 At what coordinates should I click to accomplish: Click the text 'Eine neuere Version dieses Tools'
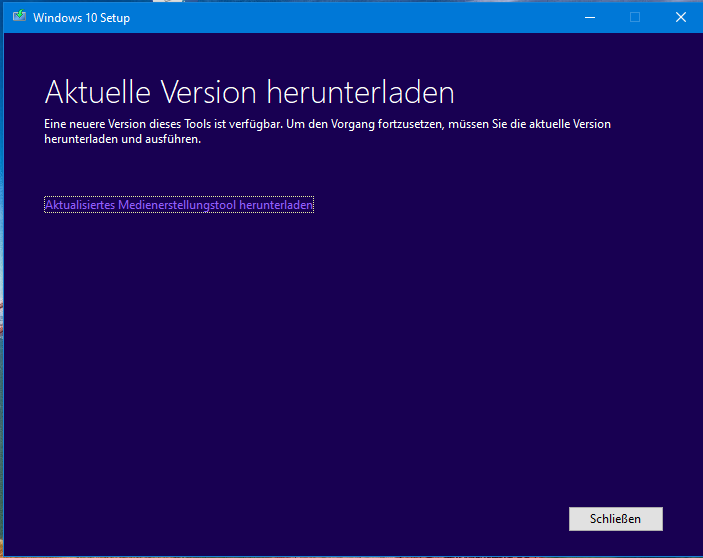(x=128, y=124)
